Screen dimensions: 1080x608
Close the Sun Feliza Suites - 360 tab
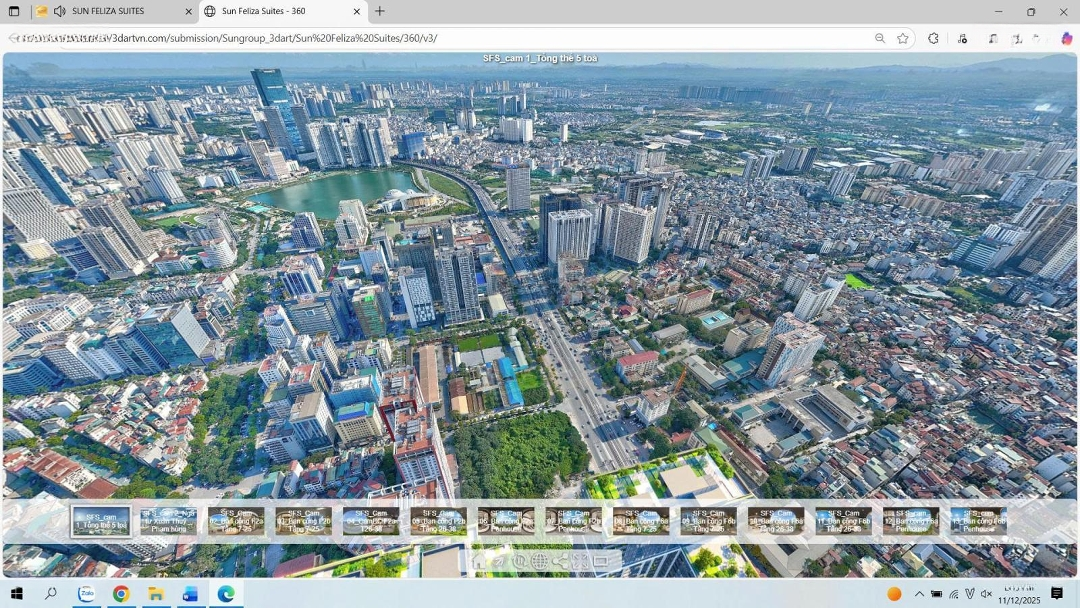click(357, 12)
